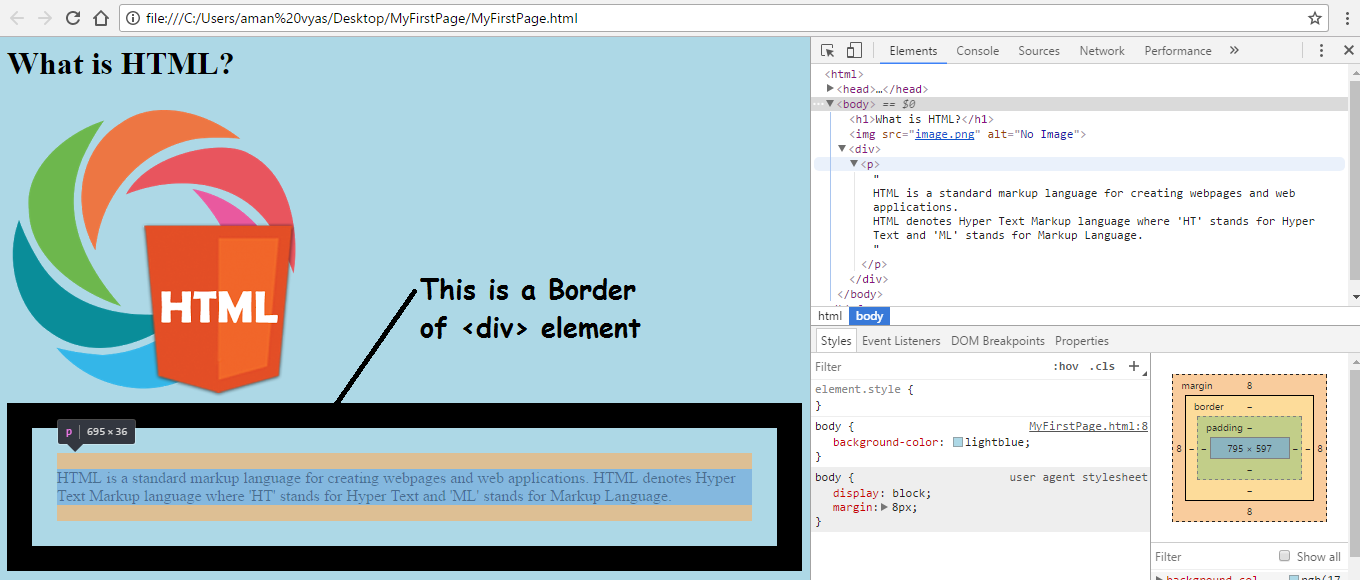Click the new style rule plus icon
1360x580 pixels.
(x=1134, y=366)
